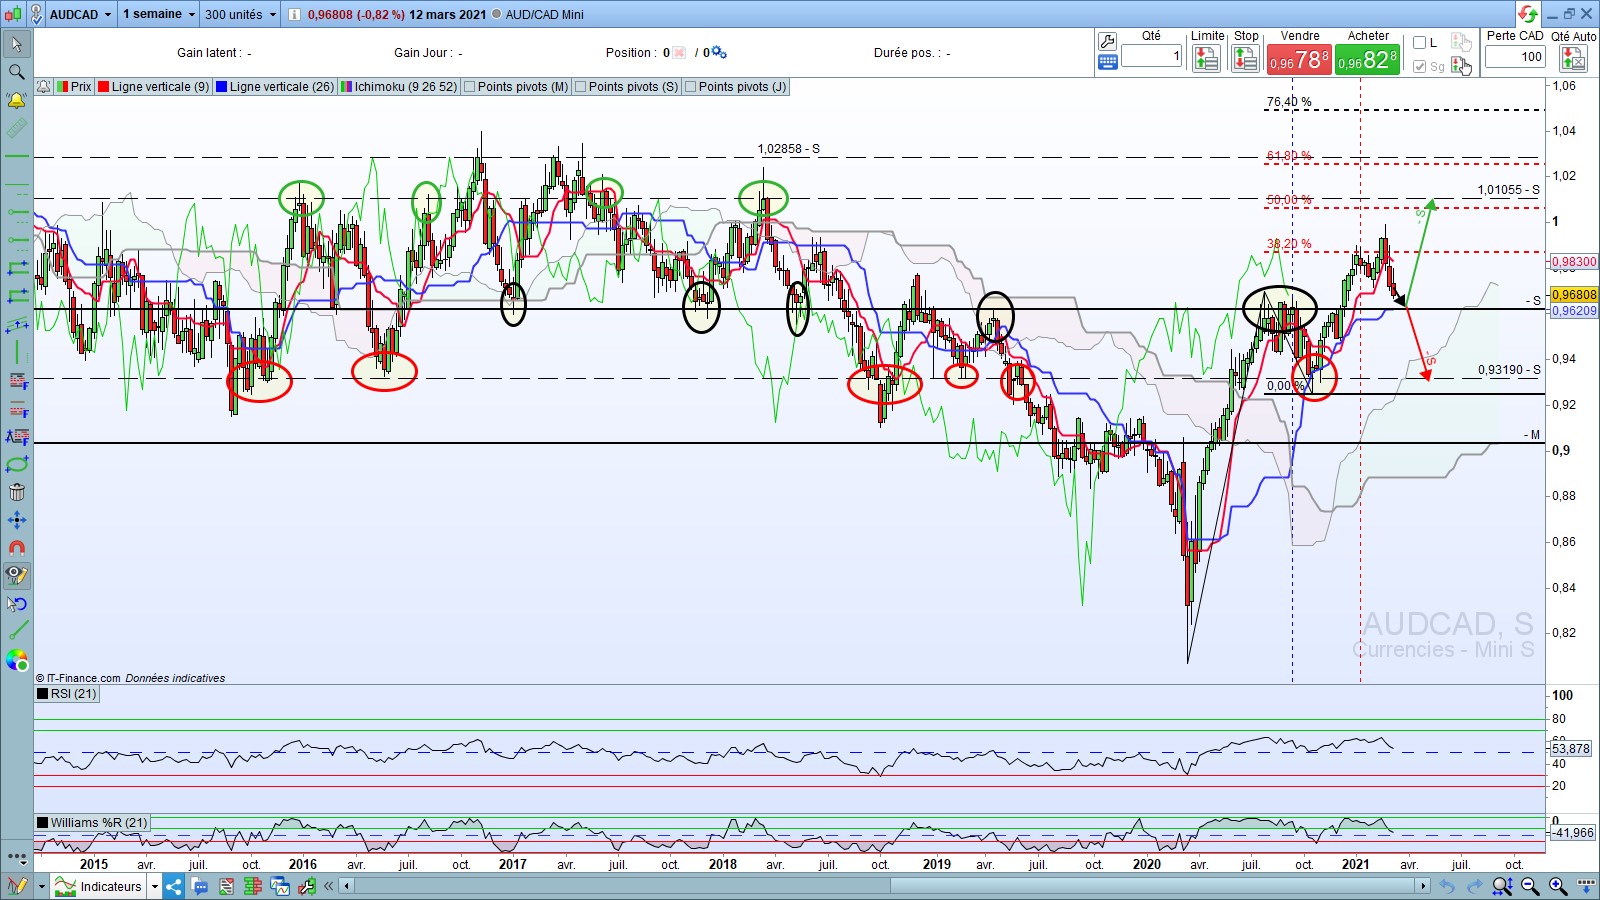The height and width of the screenshot is (900, 1600).
Task: Click the Qté quantity input field
Action: coord(1152,57)
